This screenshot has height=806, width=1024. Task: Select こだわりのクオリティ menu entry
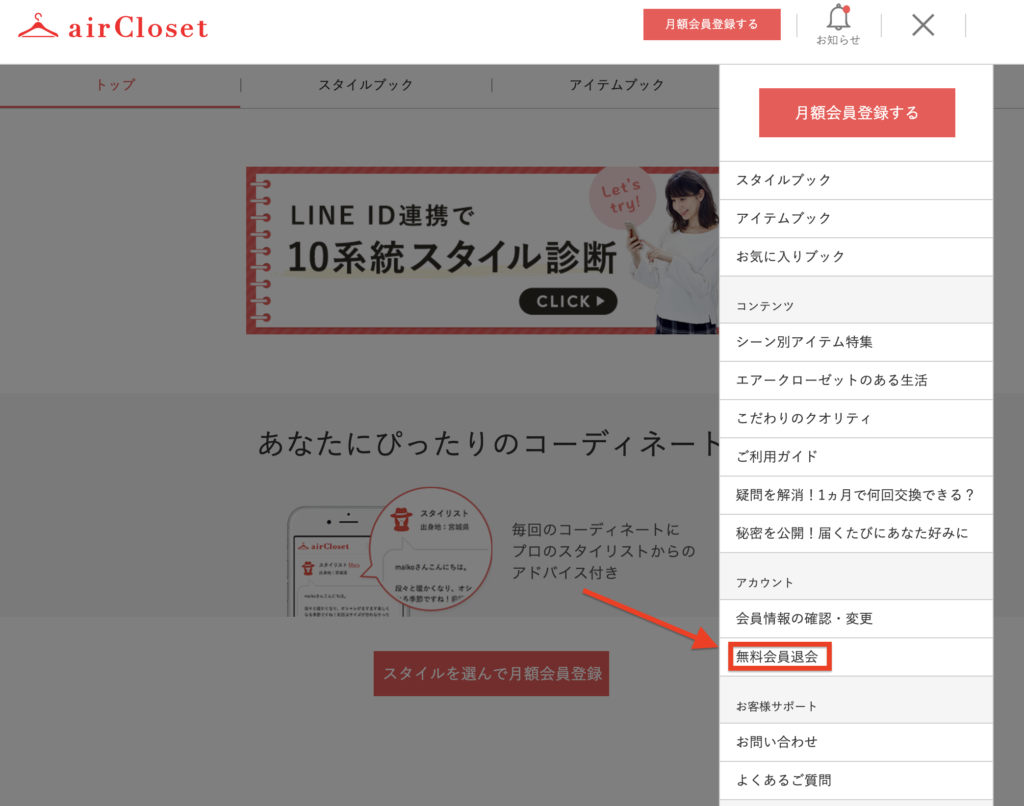856,419
